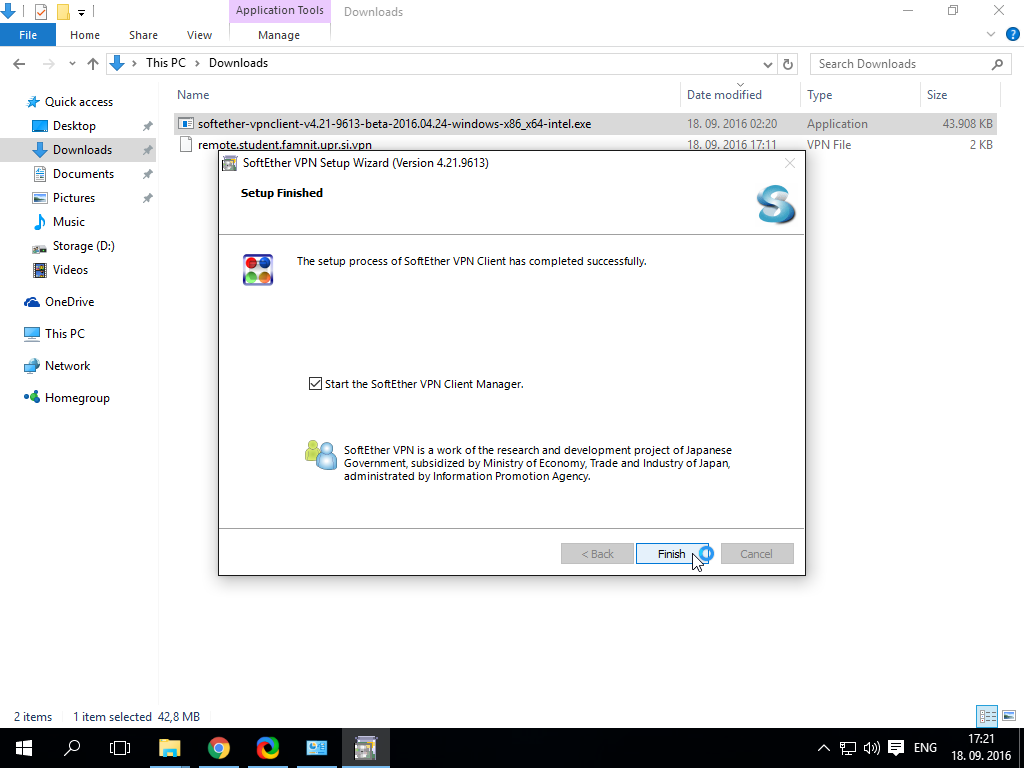Click the taskbar clock showing 17:21
Screen dimensions: 1024x768
pyautogui.click(x=981, y=748)
